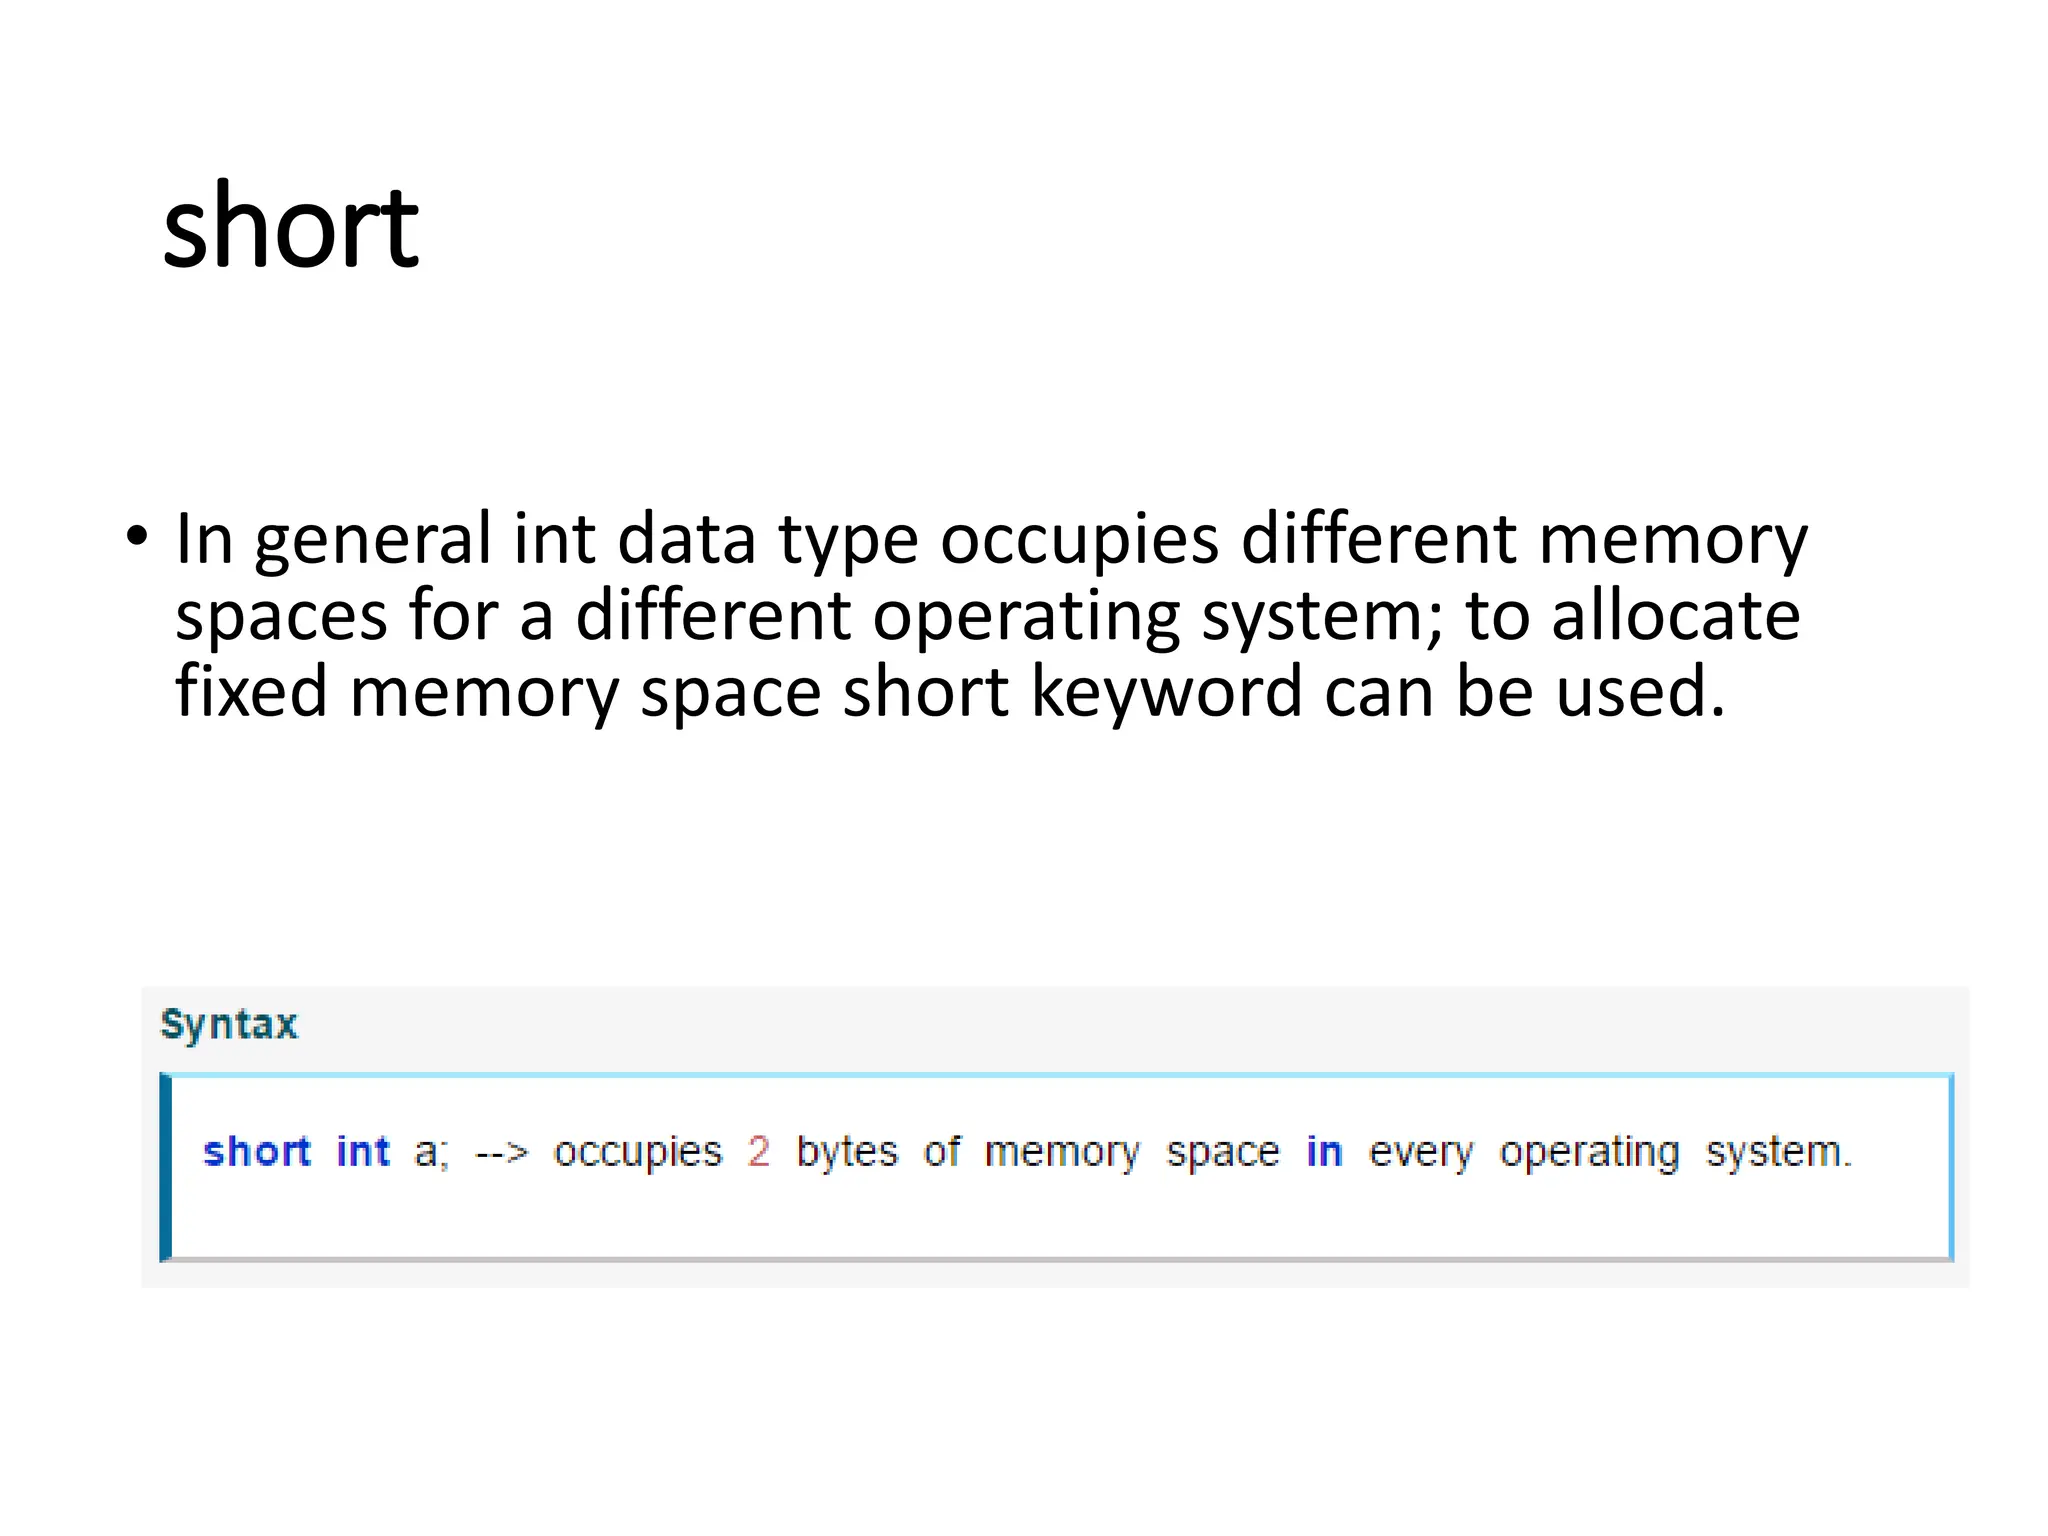Click the blue "in" keyword in code
Screen dimensions: 2048x1536
click(x=1324, y=1151)
